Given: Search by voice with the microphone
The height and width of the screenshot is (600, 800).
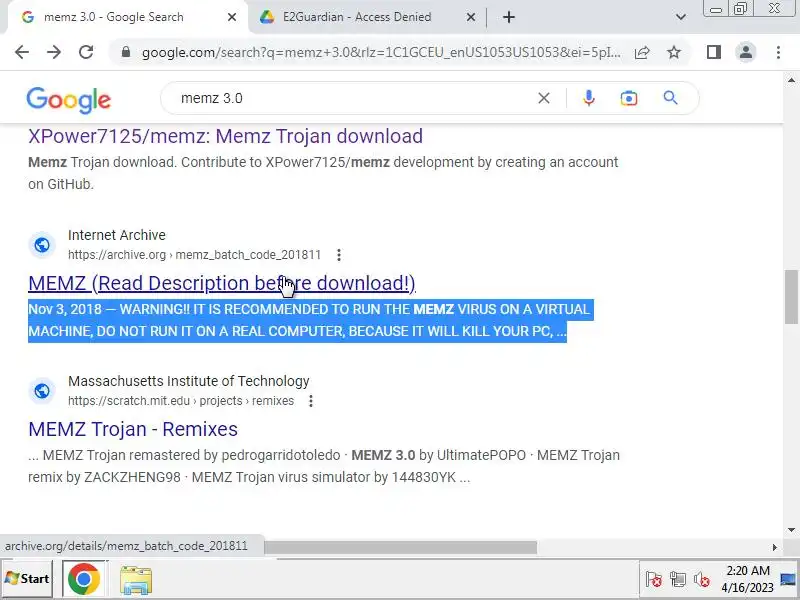Looking at the screenshot, I should (589, 98).
